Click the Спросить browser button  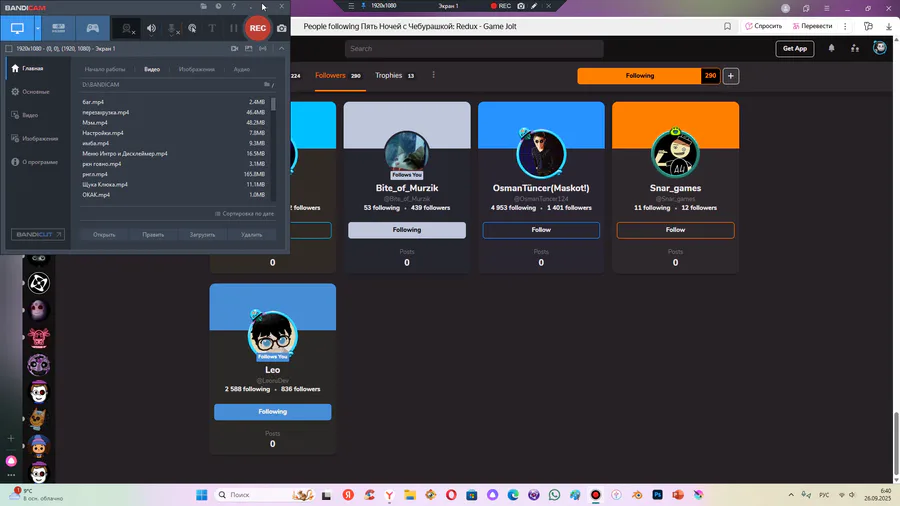763,26
